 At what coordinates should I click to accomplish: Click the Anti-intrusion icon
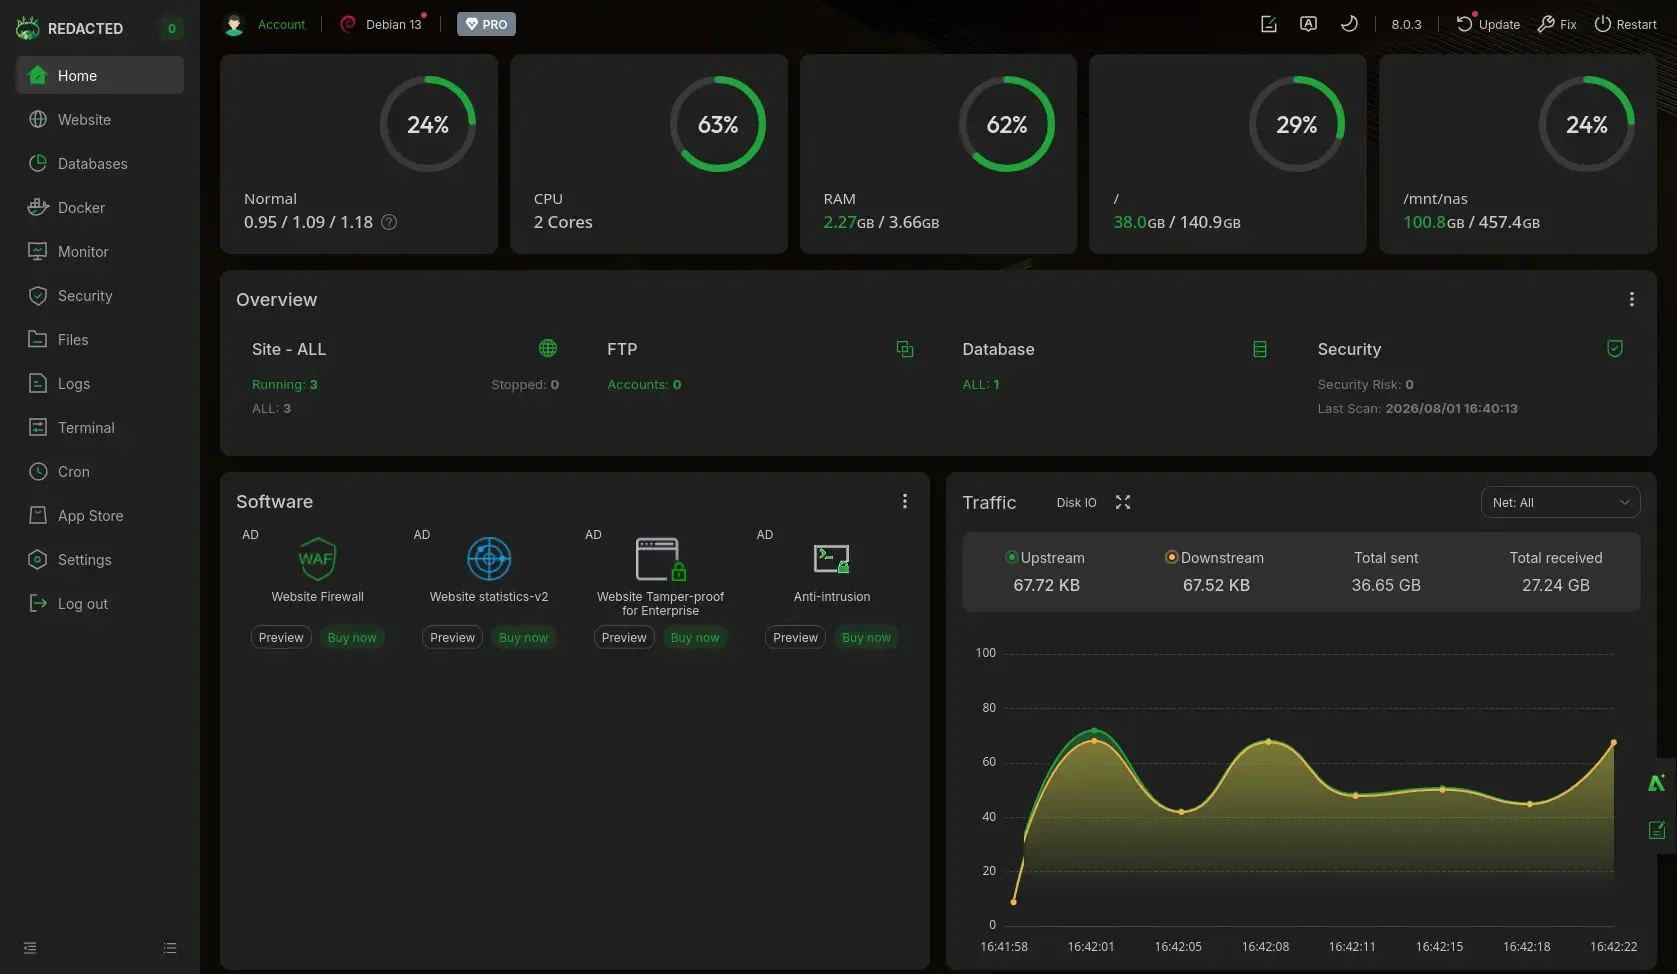[832, 559]
